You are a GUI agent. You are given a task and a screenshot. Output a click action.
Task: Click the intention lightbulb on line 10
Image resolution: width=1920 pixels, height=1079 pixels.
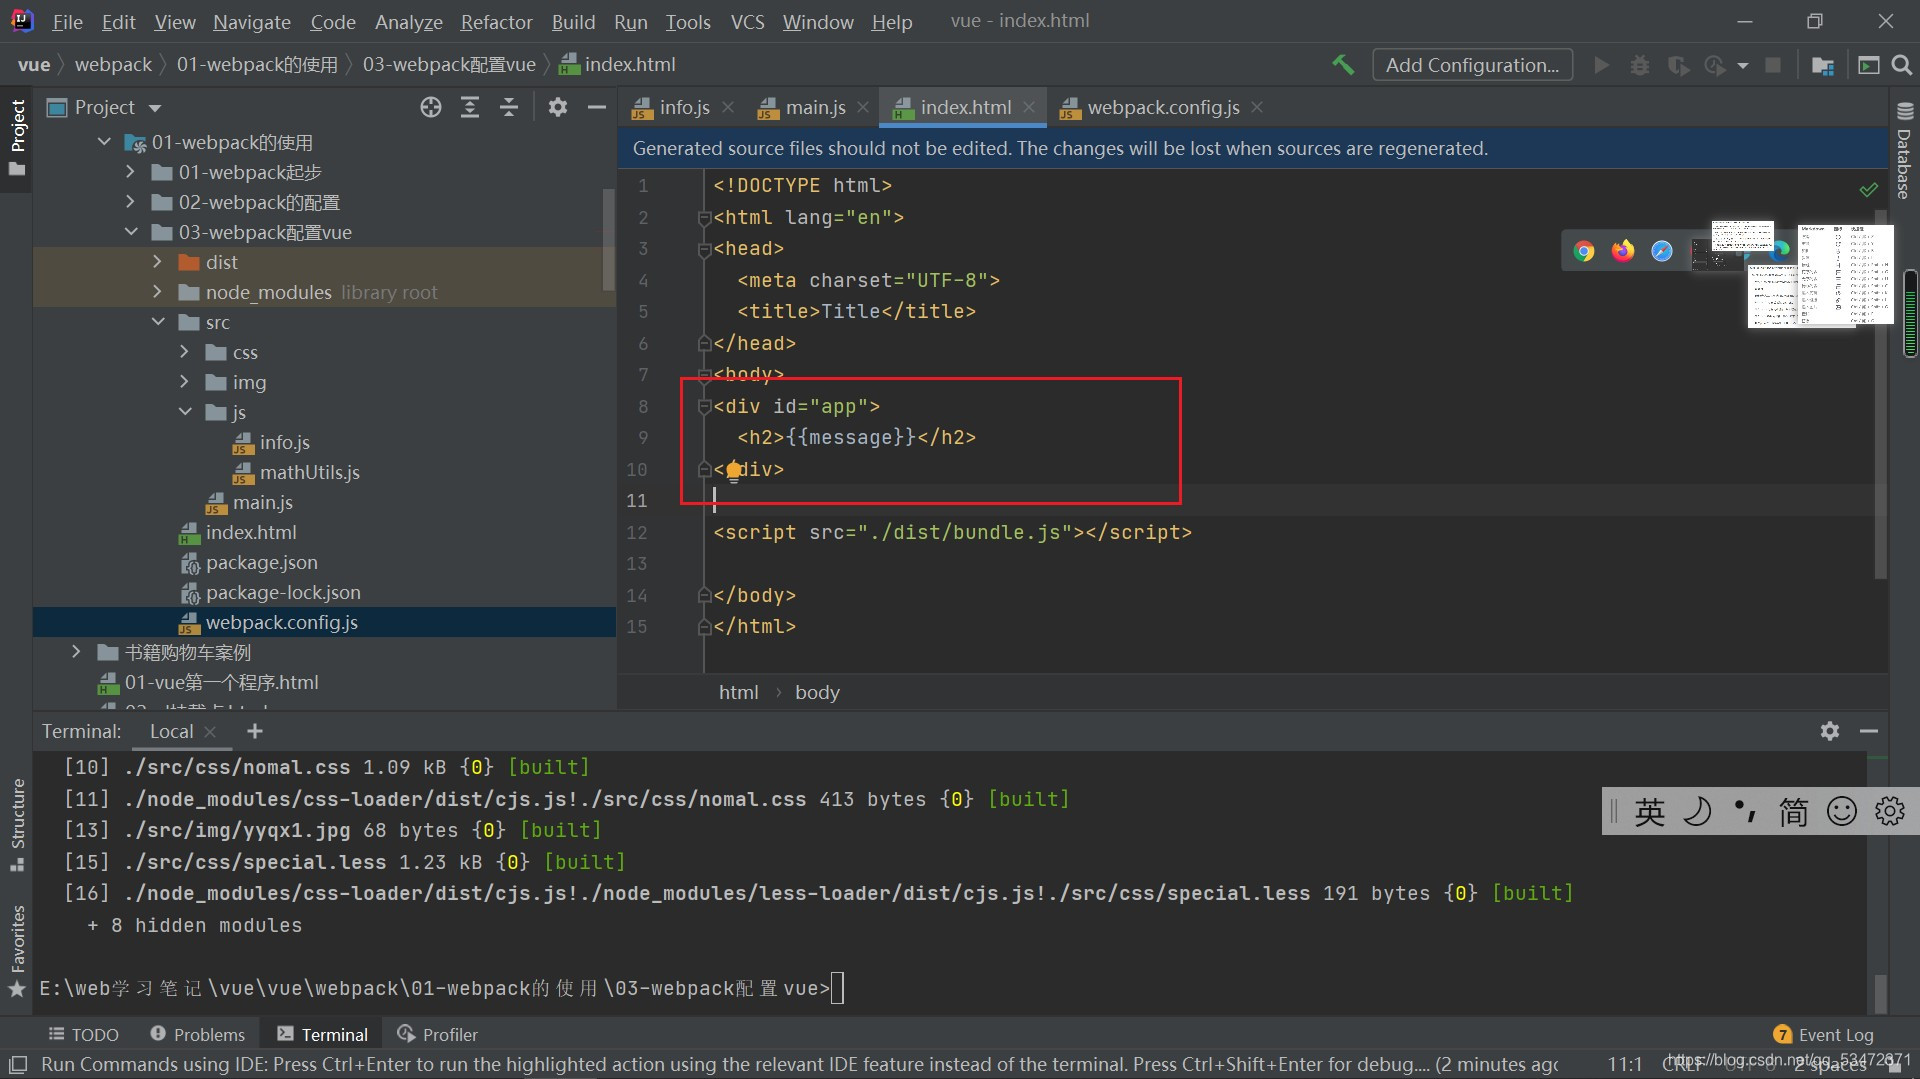click(x=734, y=470)
